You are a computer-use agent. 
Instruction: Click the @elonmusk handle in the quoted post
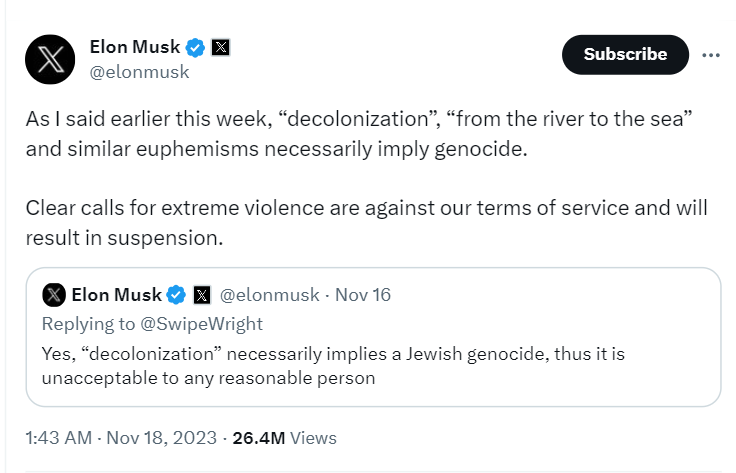pyautogui.click(x=269, y=294)
